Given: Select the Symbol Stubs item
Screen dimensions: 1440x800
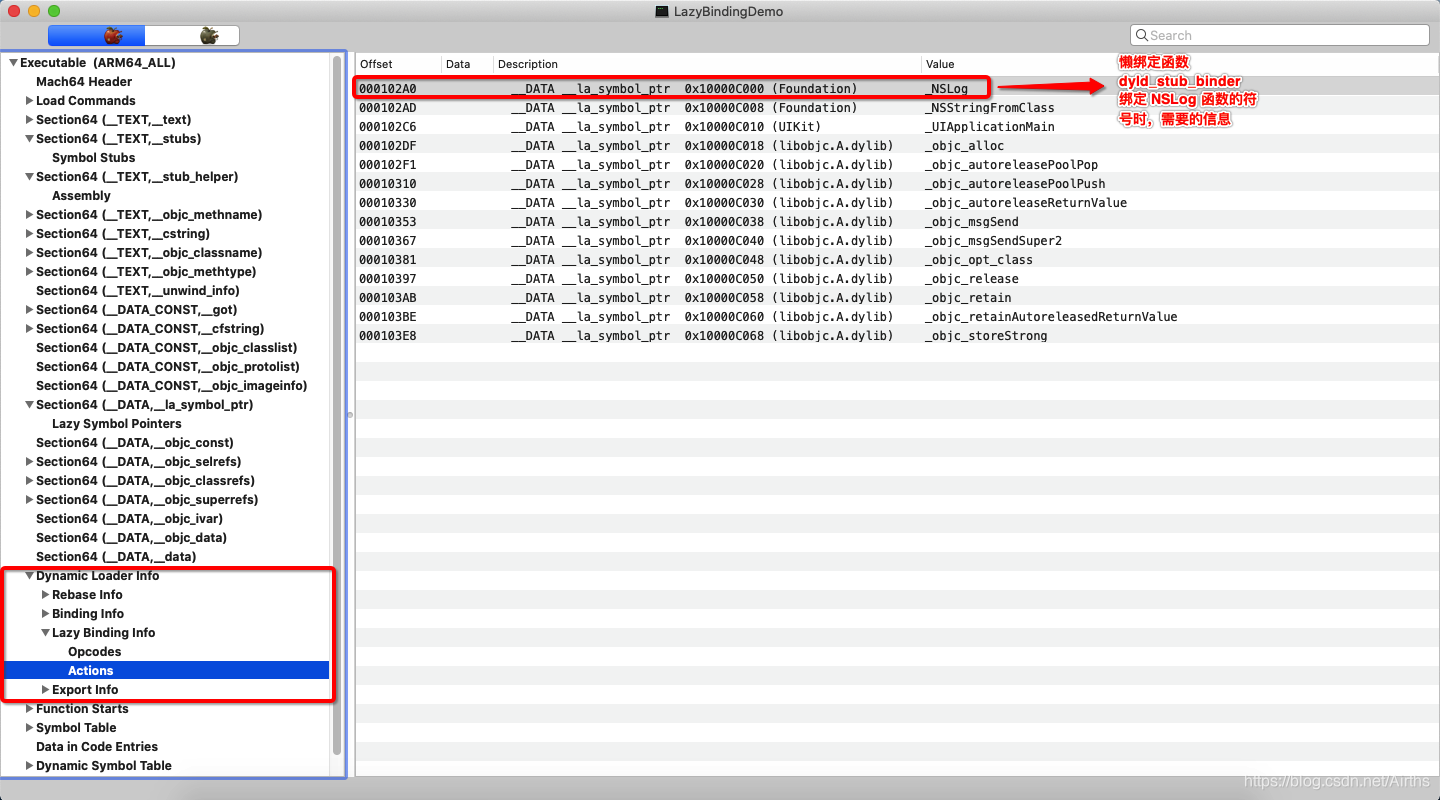Looking at the screenshot, I should 93,158.
